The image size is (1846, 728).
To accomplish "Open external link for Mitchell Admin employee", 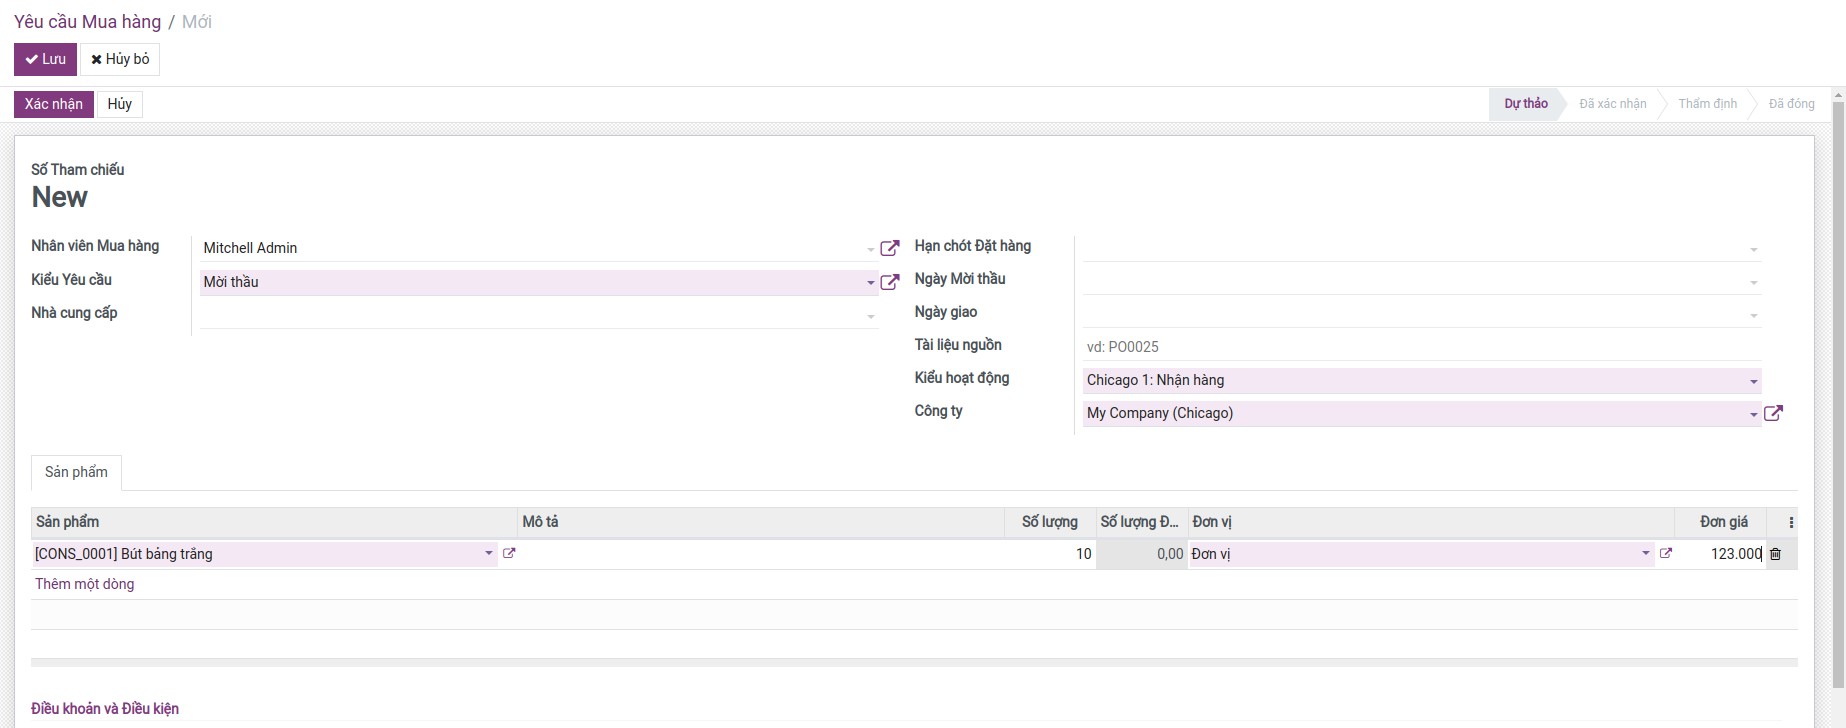I will click(889, 248).
